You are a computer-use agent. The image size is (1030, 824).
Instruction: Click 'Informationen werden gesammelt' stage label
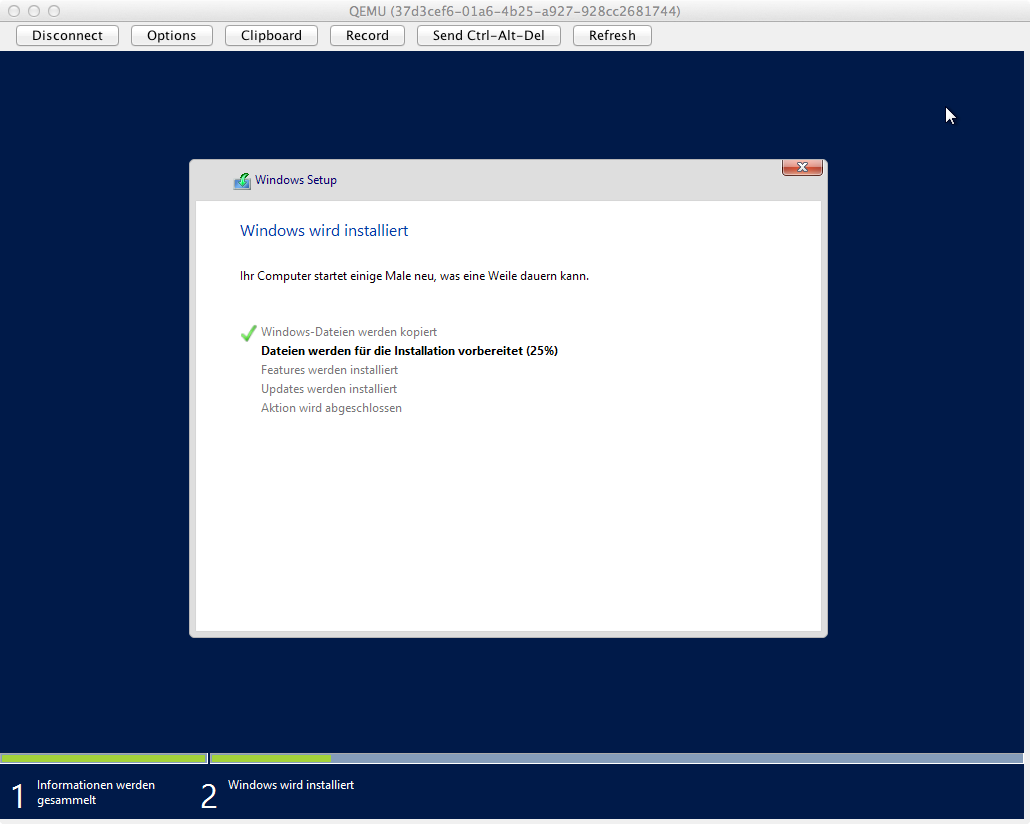coord(96,792)
